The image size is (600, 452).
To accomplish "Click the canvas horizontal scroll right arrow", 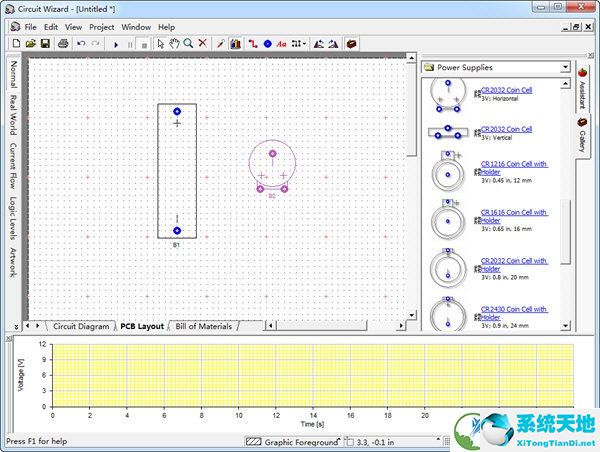I will pyautogui.click(x=401, y=326).
